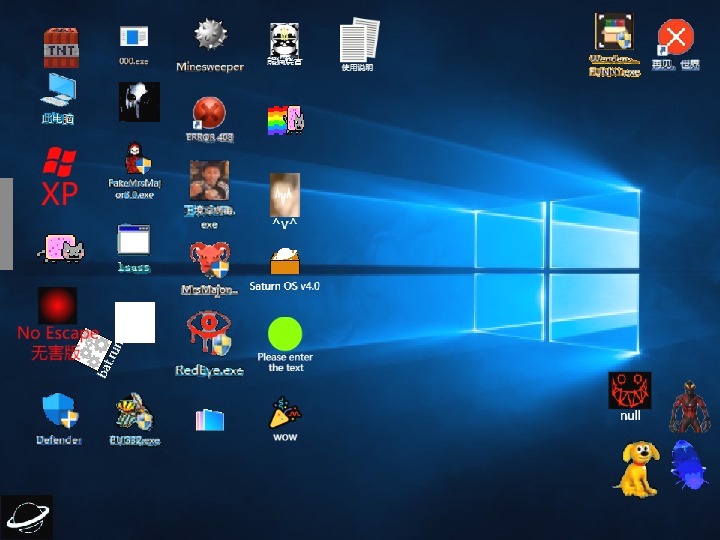Open the TNT block icon
This screenshot has width=720, height=540.
coord(61,48)
